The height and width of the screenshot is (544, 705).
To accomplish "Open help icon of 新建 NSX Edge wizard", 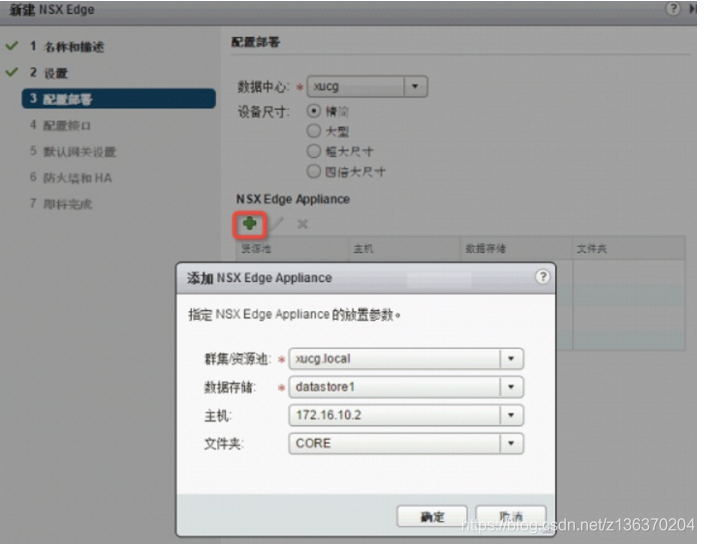I will tap(673, 9).
